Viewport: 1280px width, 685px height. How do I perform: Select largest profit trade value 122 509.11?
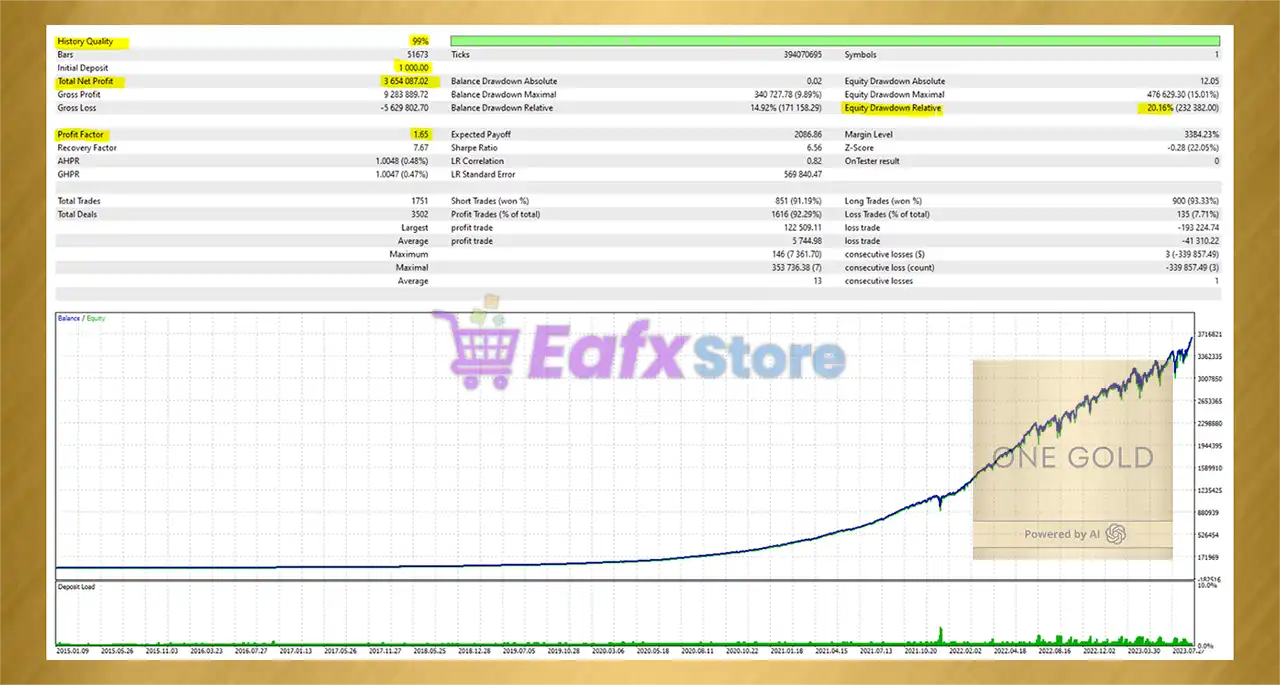pos(801,227)
